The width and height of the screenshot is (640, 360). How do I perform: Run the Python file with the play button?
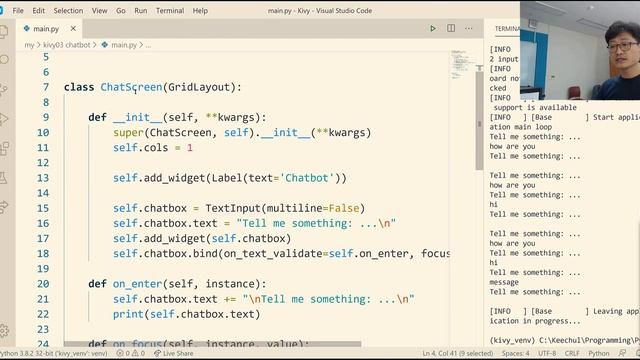(433, 28)
